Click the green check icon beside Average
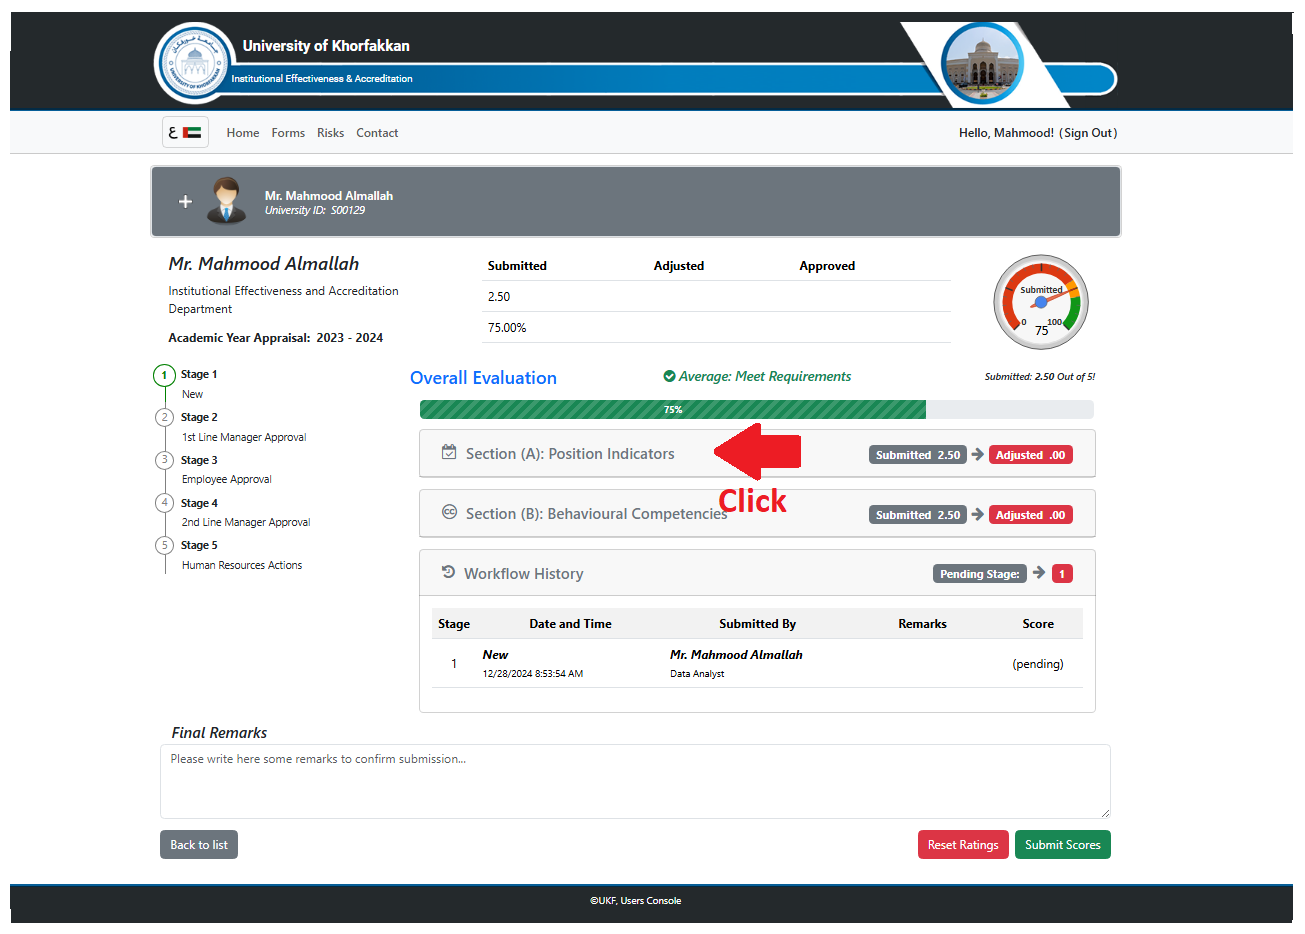 pyautogui.click(x=669, y=377)
